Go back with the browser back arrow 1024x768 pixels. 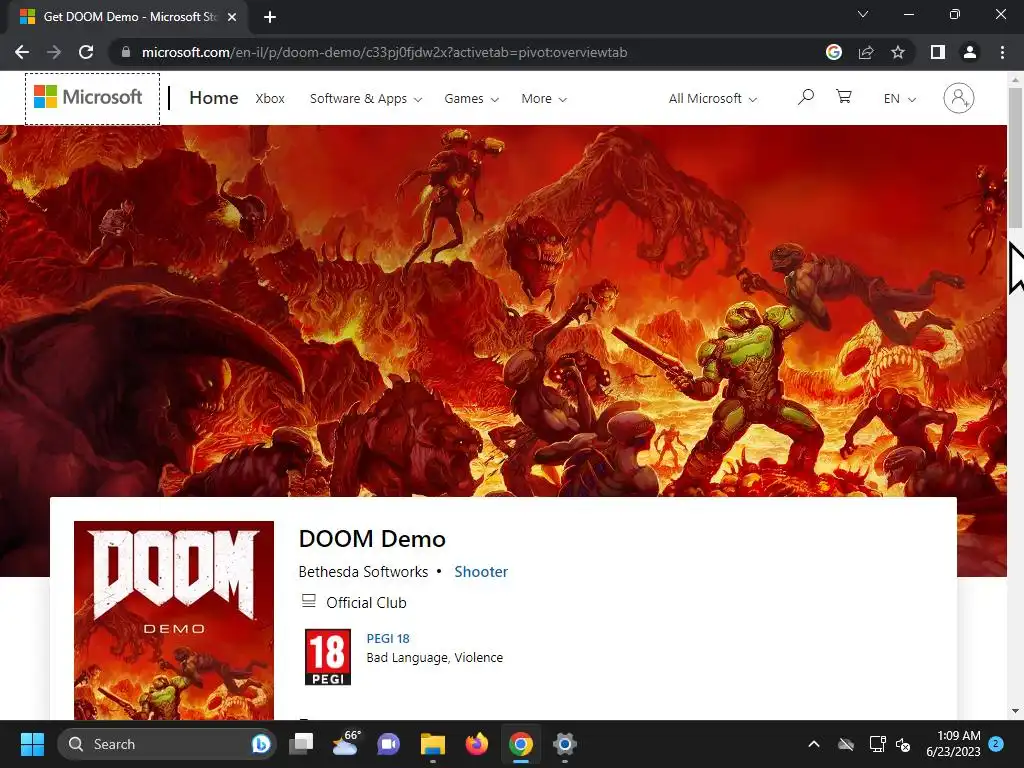tap(22, 52)
